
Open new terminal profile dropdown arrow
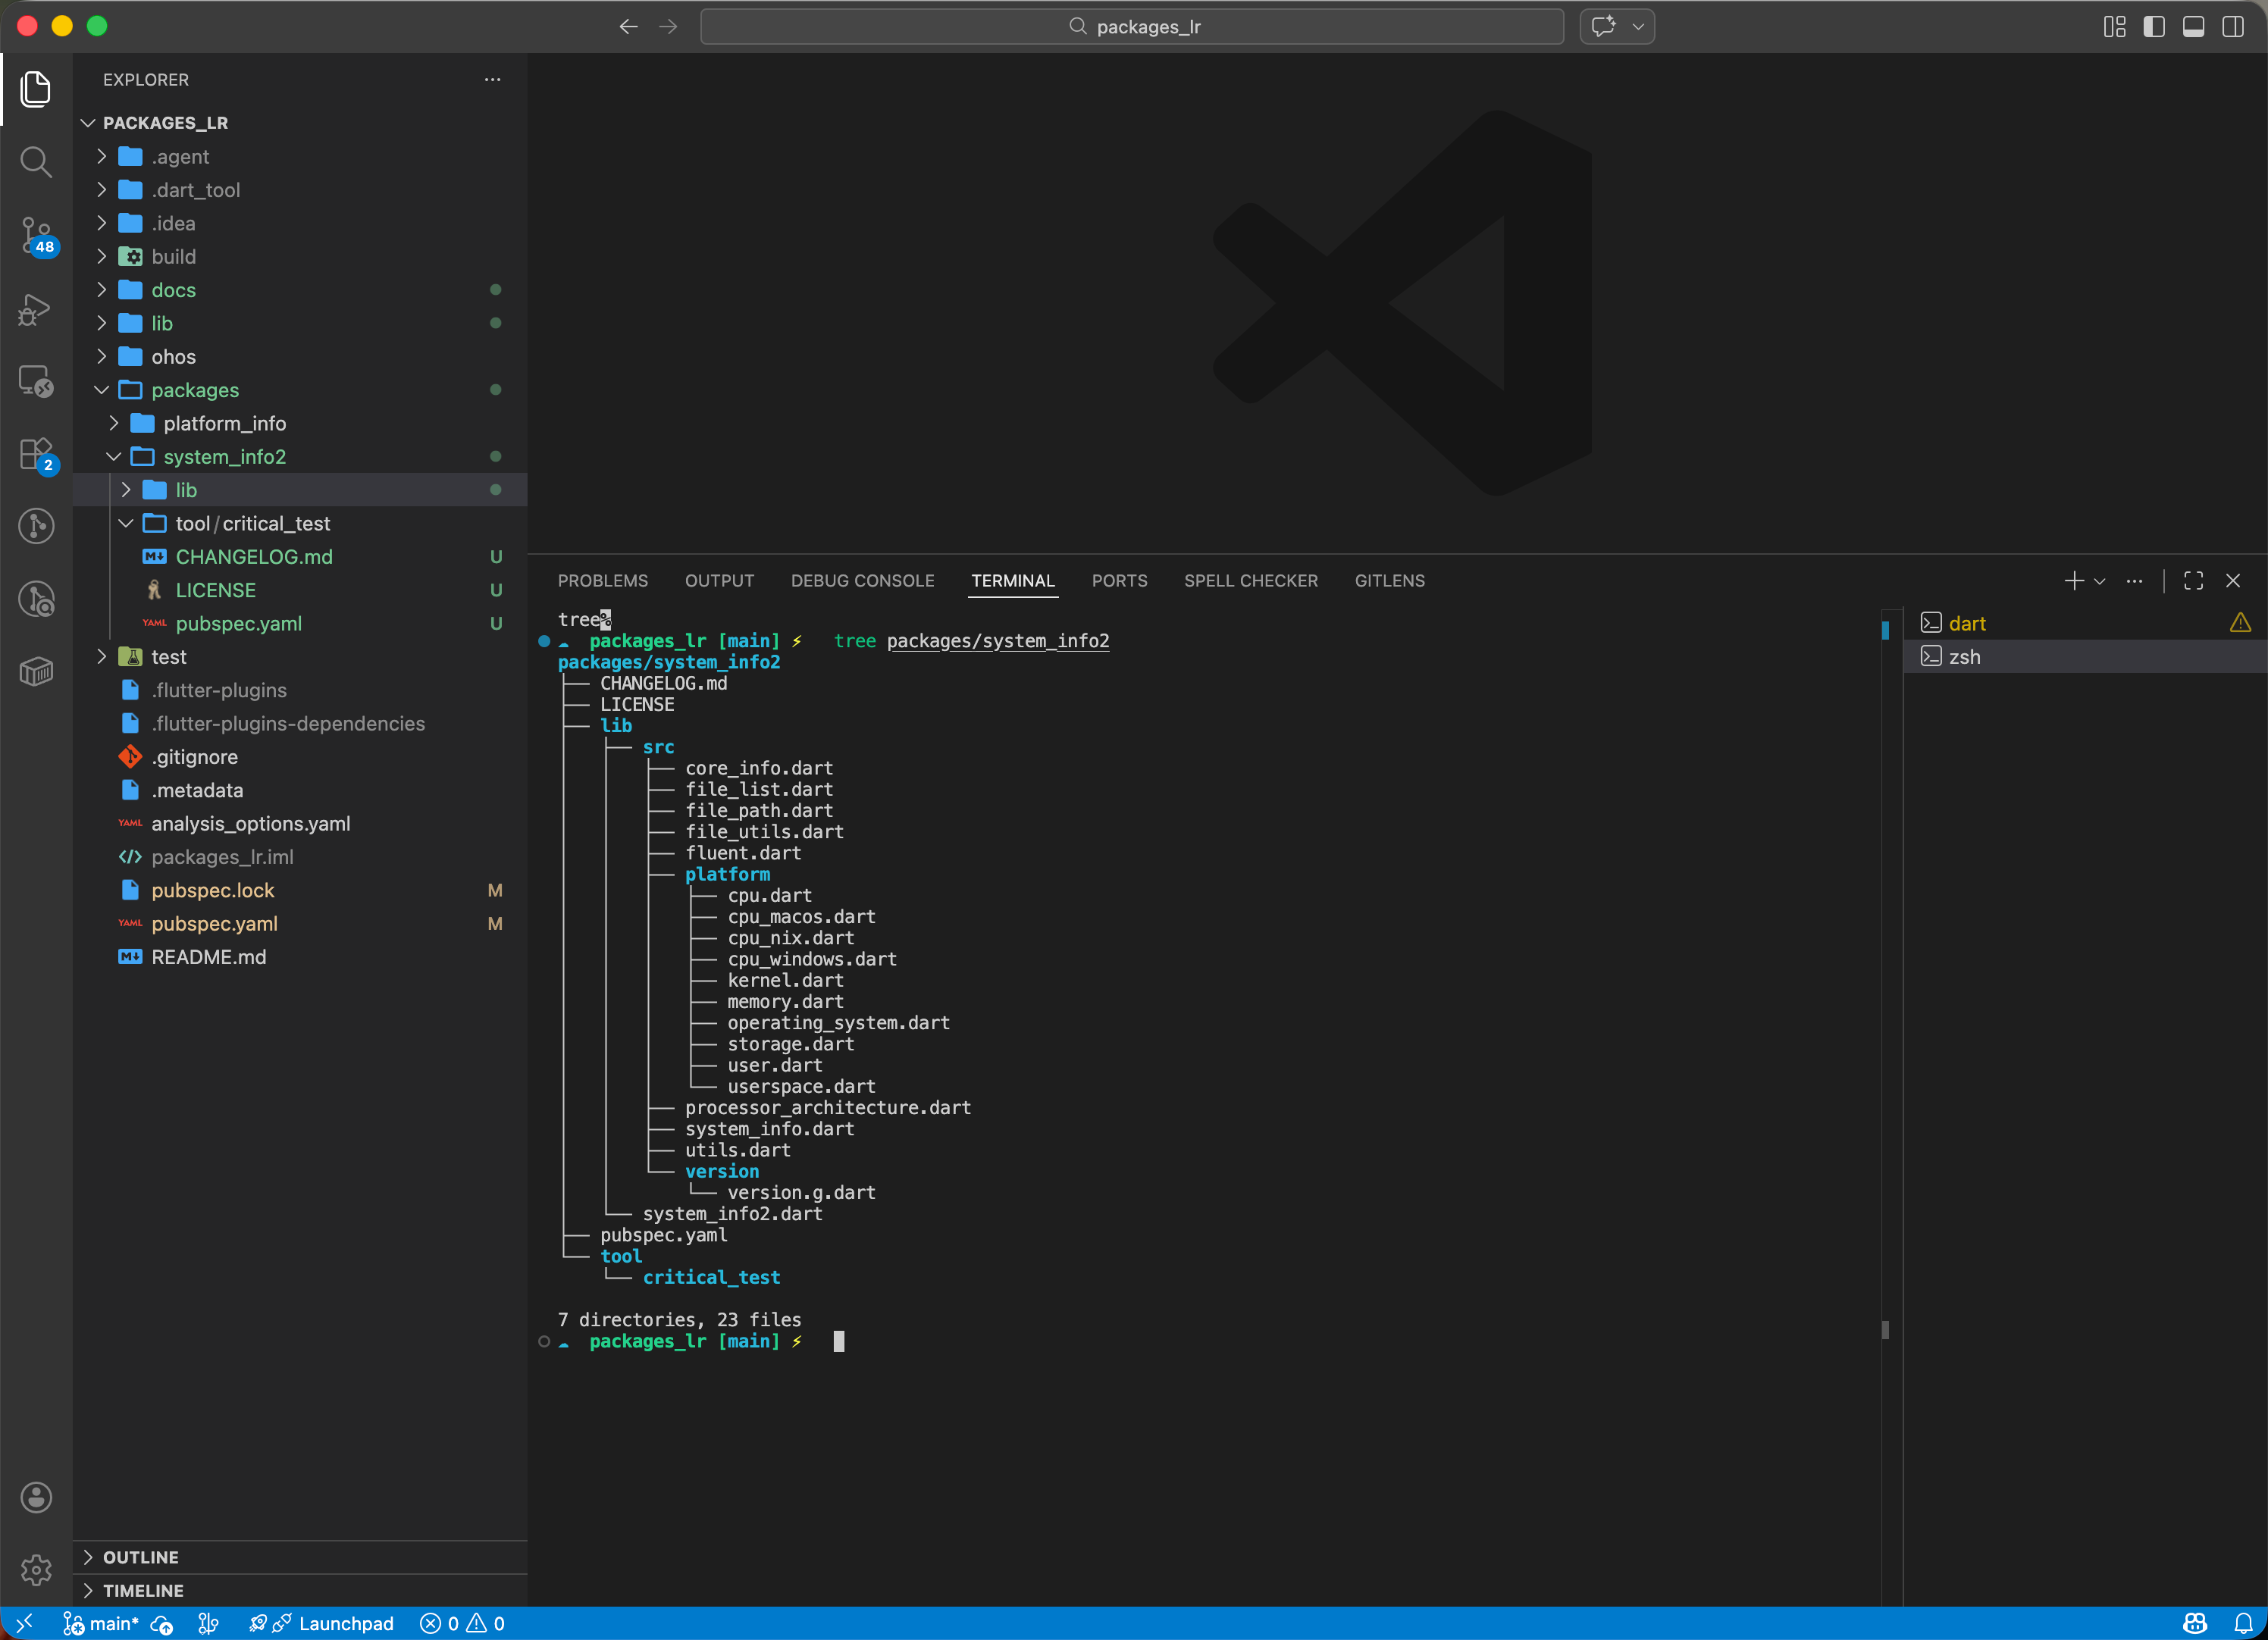[x=2100, y=581]
